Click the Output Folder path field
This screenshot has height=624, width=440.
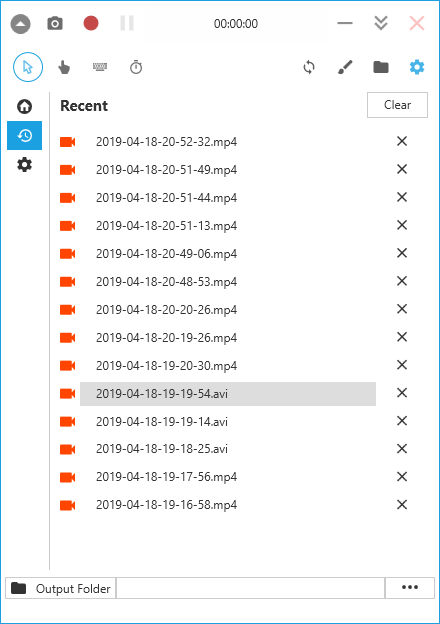click(250, 588)
